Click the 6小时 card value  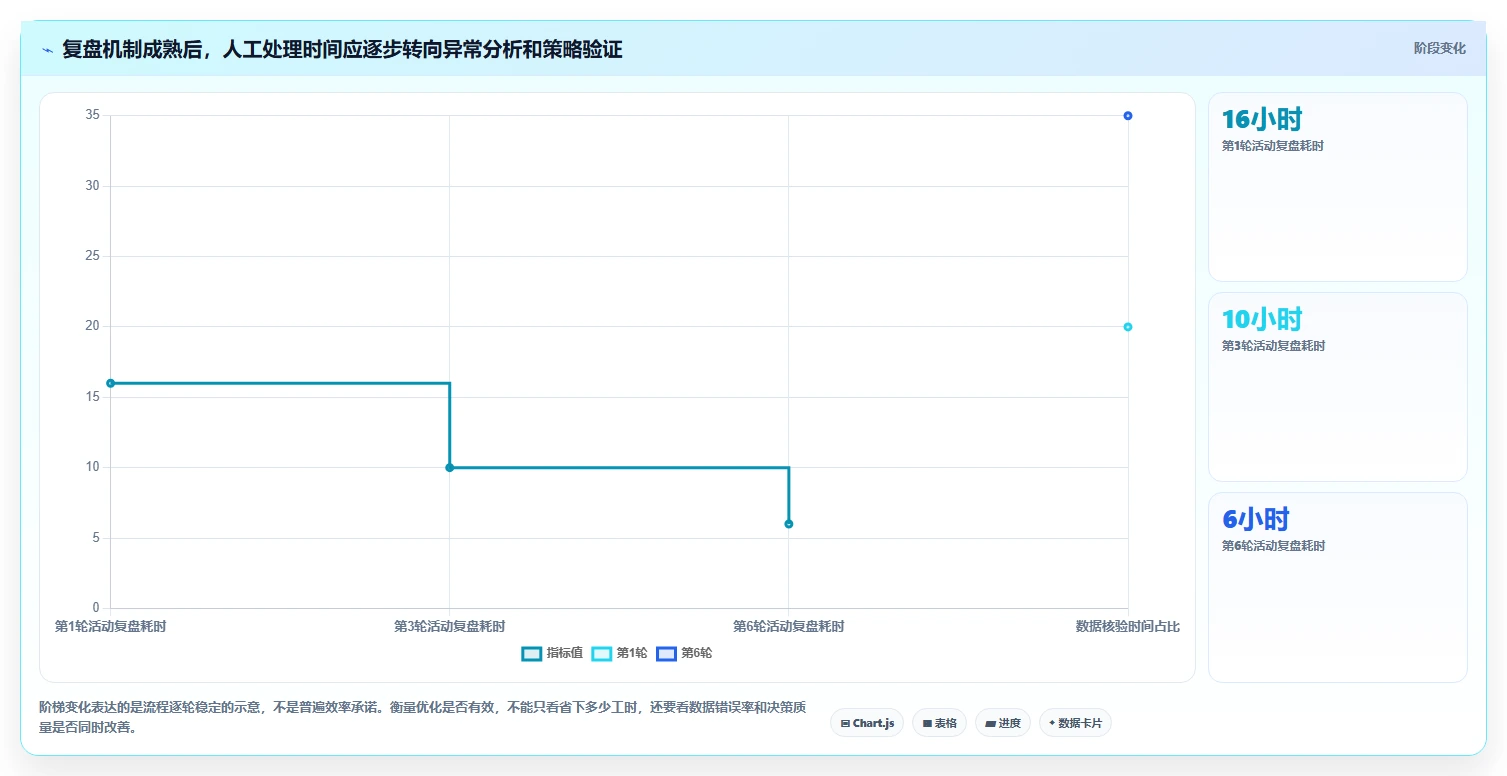[x=1256, y=520]
